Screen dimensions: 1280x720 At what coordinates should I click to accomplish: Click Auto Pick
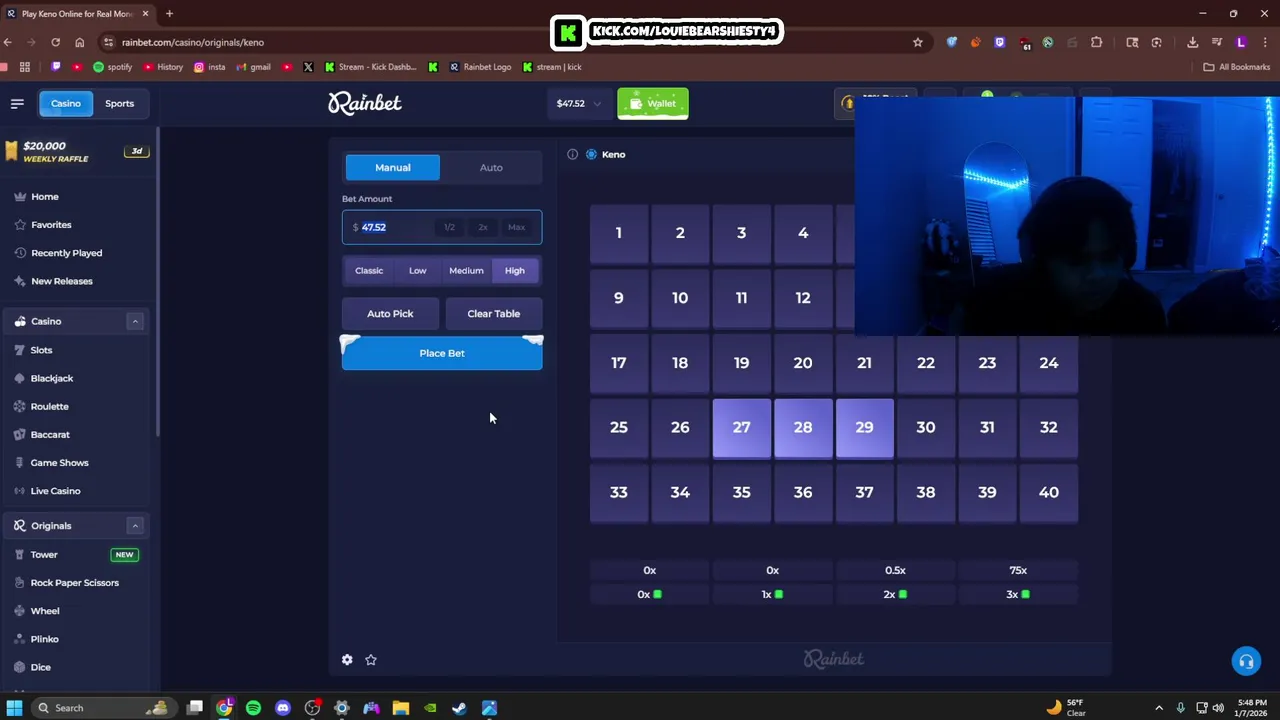pos(390,314)
